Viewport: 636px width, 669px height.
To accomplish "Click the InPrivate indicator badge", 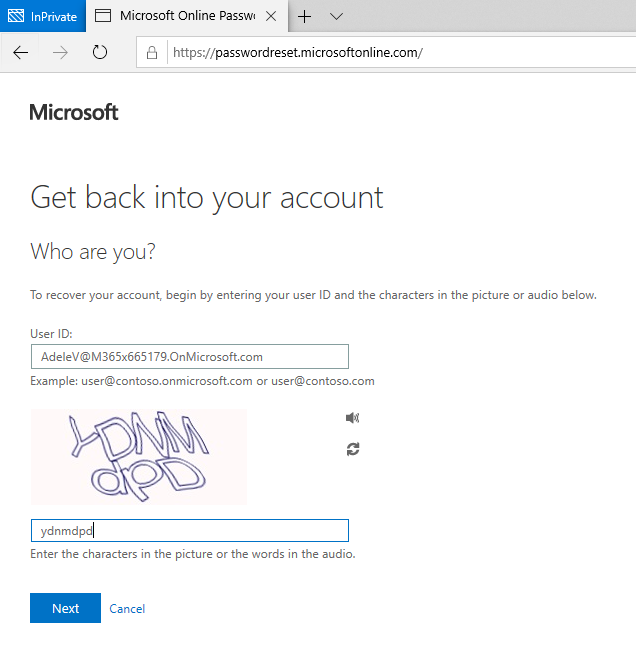I will (43, 16).
